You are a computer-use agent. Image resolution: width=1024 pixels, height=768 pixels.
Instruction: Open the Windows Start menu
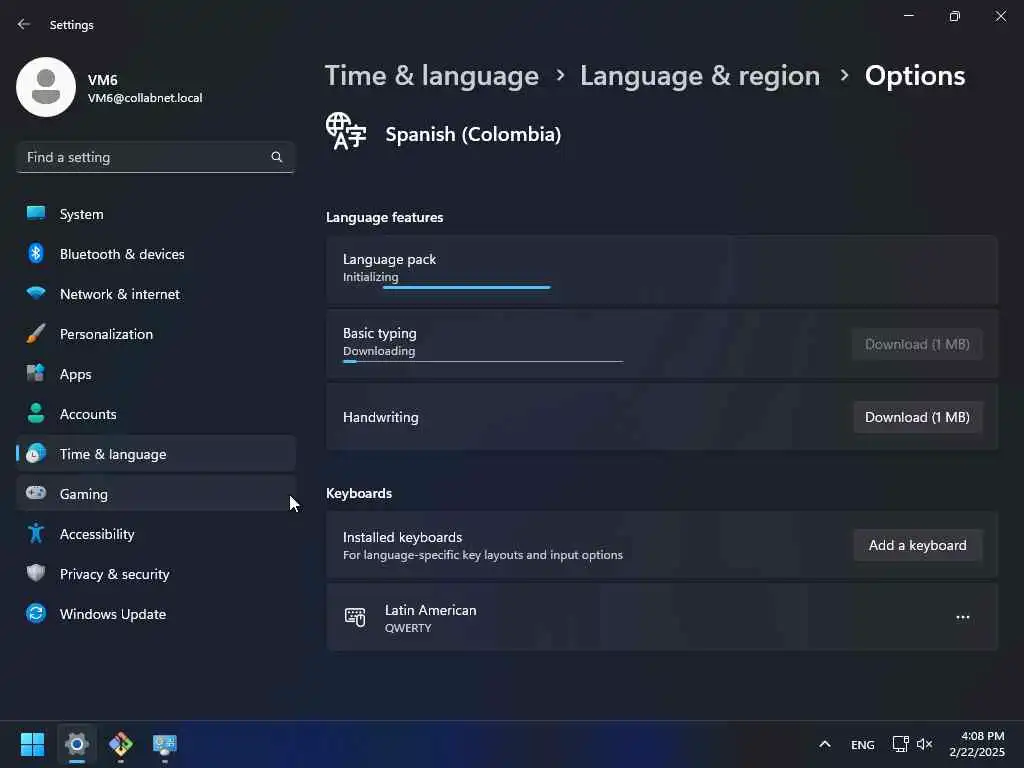pos(33,744)
